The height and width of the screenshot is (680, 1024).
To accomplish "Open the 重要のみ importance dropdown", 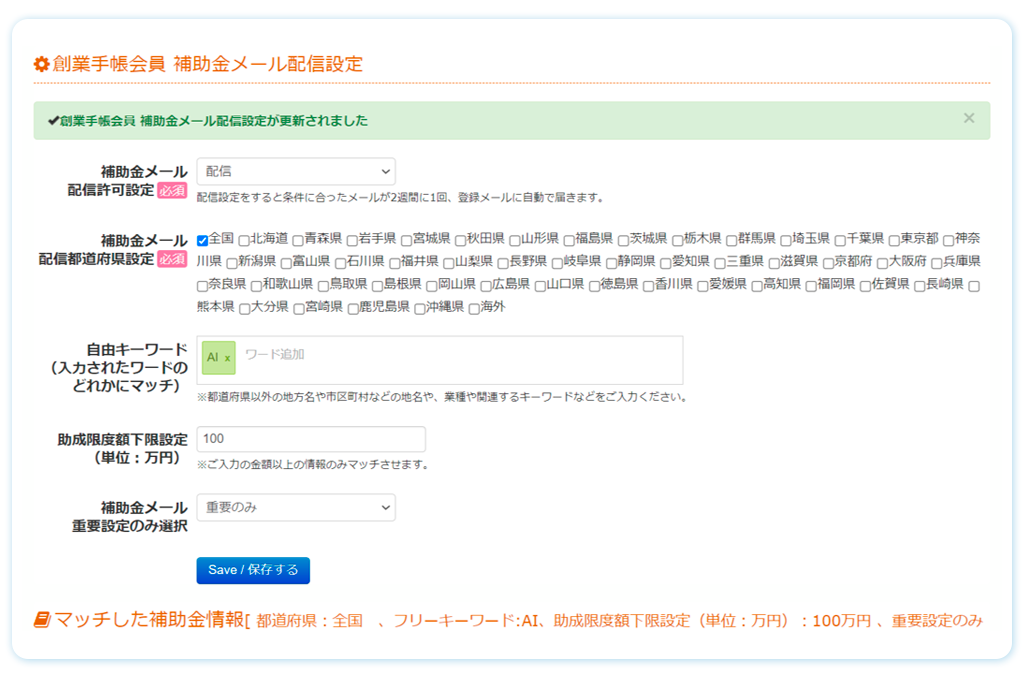I will [295, 507].
